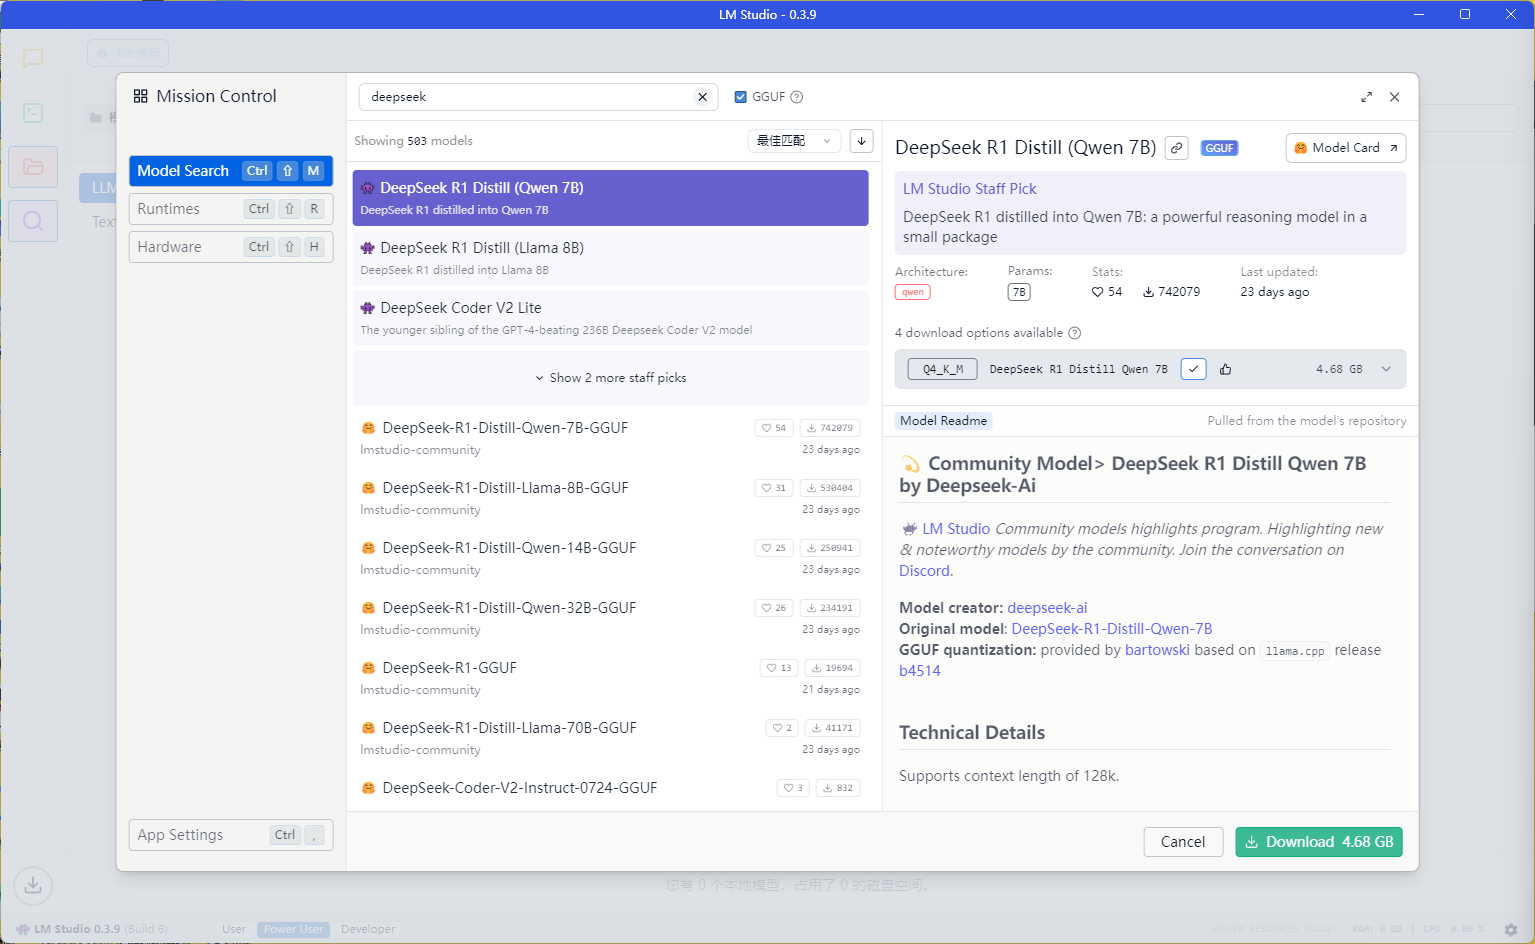Select DeepSeek-R1-Distill-Qwen-14B-GGUF result
The image size is (1535, 944).
pos(610,558)
